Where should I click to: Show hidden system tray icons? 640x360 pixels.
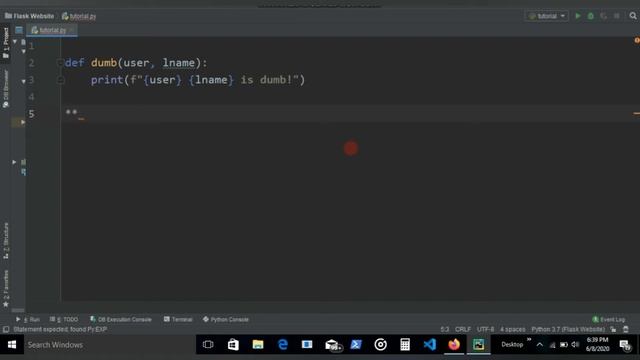click(x=540, y=345)
